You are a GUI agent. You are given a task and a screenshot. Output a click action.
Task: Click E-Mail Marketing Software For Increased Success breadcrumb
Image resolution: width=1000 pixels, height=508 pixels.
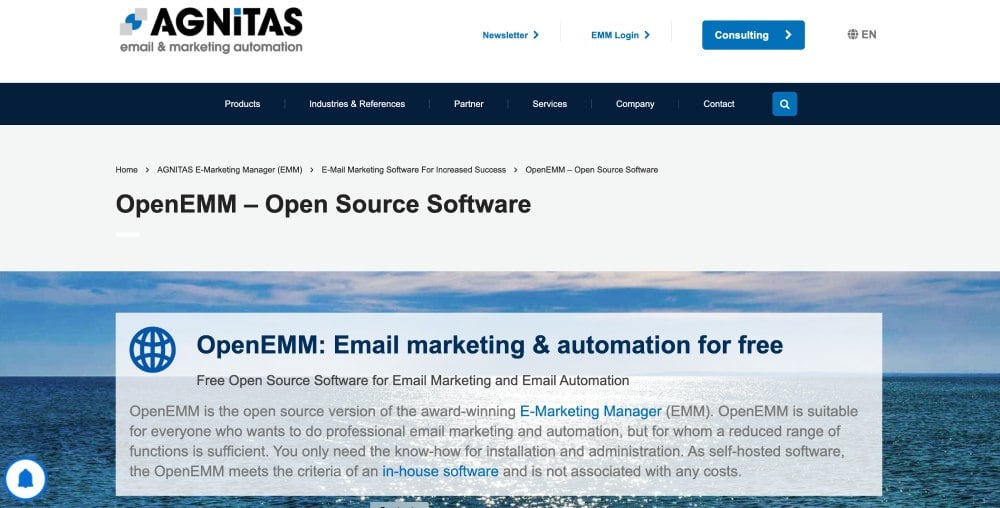click(413, 170)
